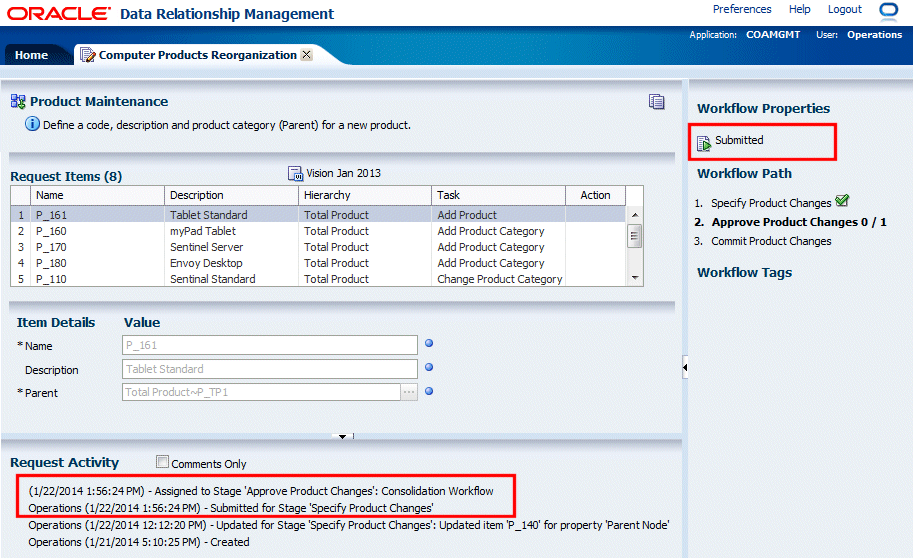Click the Request Items scrollbar thumb
The width and height of the screenshot is (913, 558).
coord(635,236)
